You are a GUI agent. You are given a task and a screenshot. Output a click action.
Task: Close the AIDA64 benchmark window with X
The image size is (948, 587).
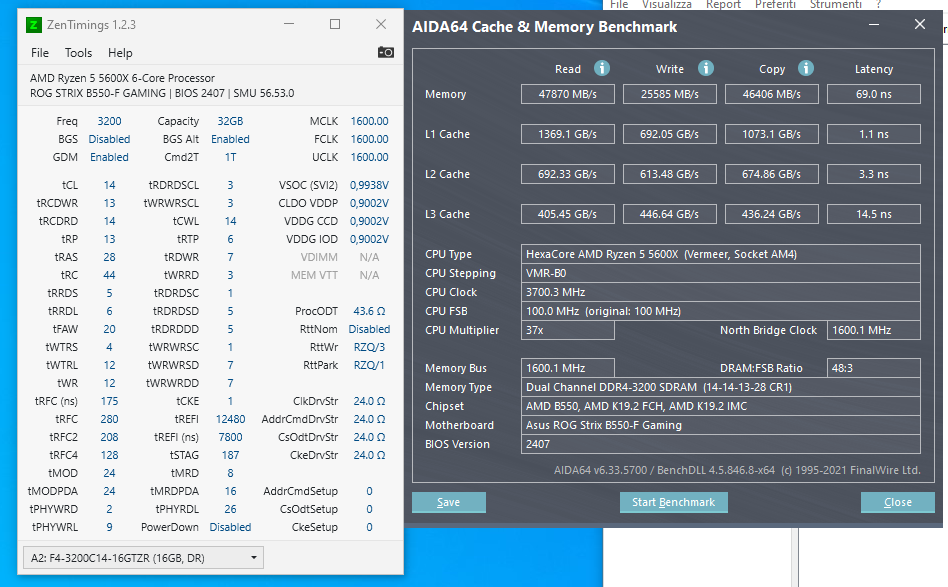pos(920,24)
